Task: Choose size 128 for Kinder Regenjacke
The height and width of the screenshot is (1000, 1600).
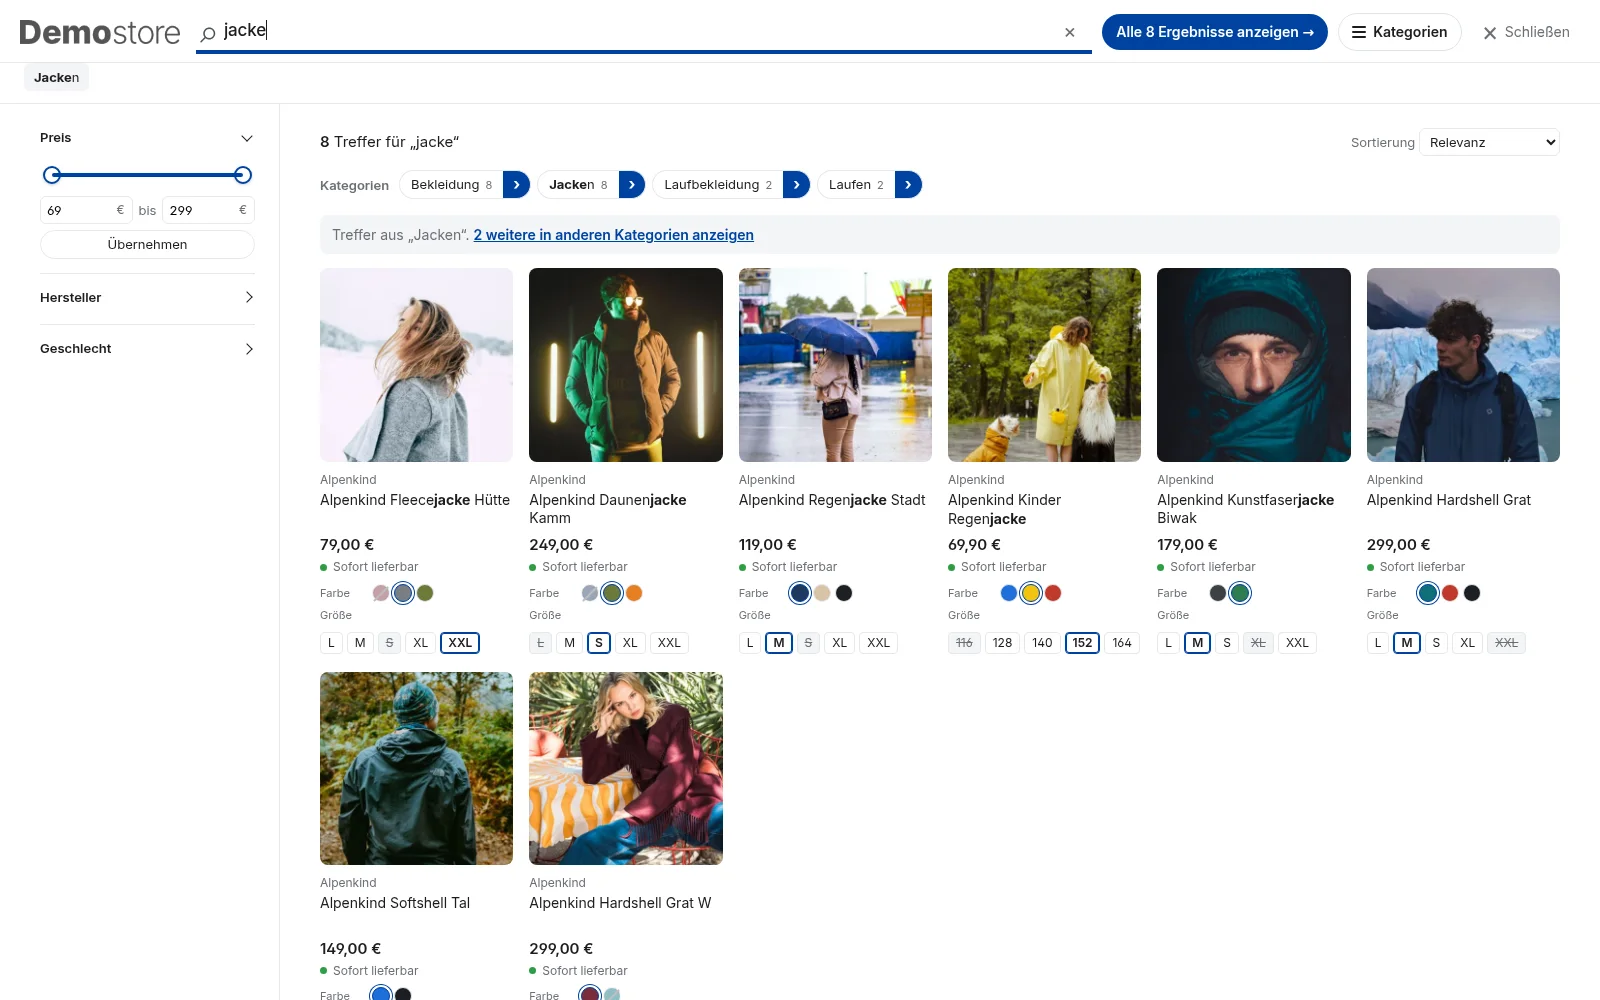Action: (1003, 643)
